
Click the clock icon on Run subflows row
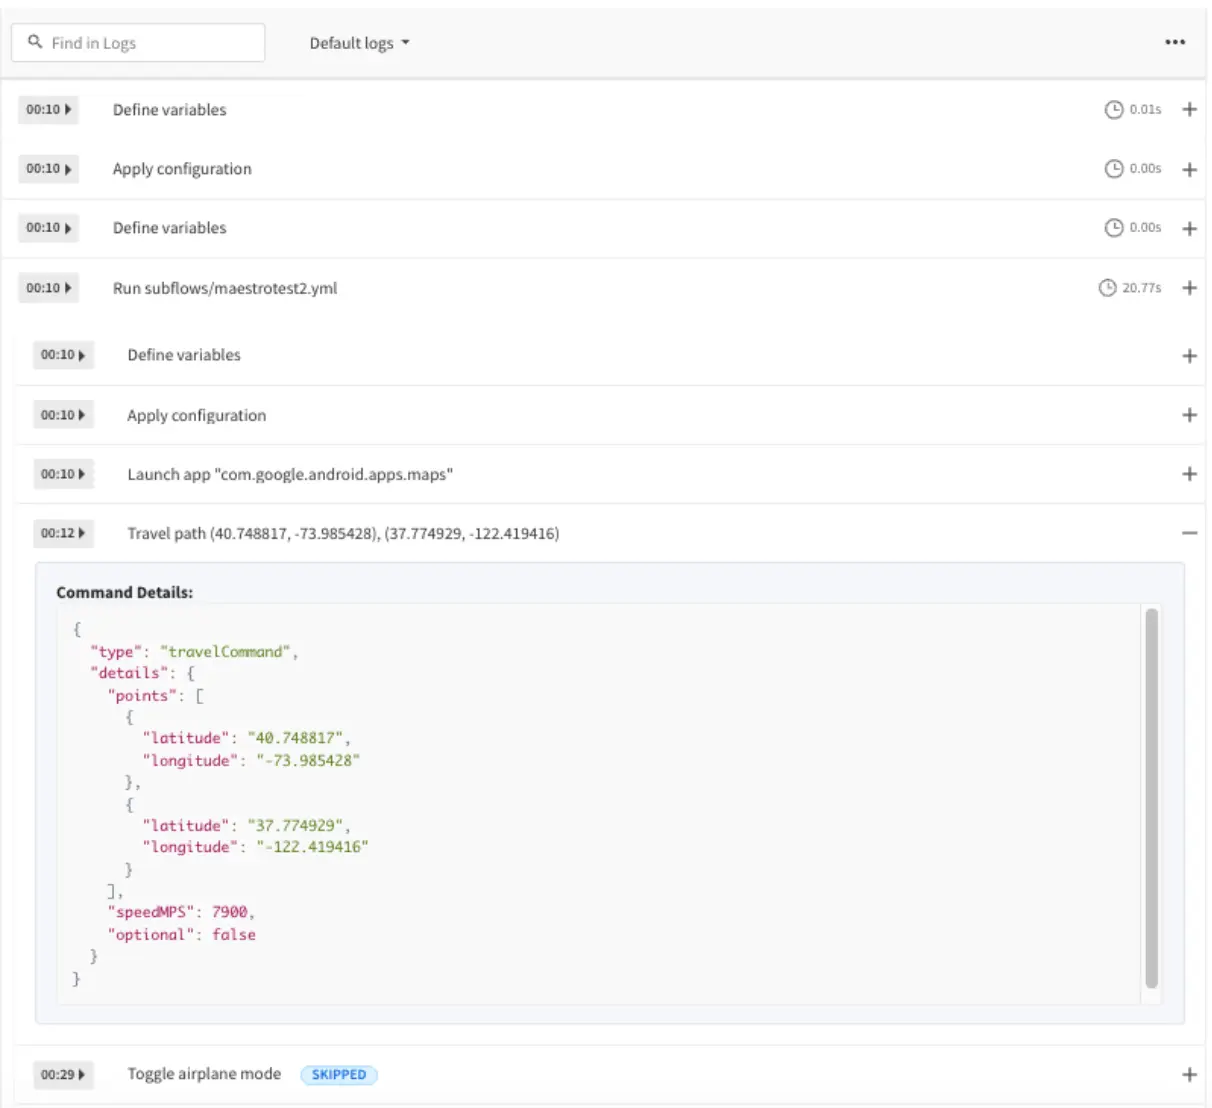tap(1107, 288)
